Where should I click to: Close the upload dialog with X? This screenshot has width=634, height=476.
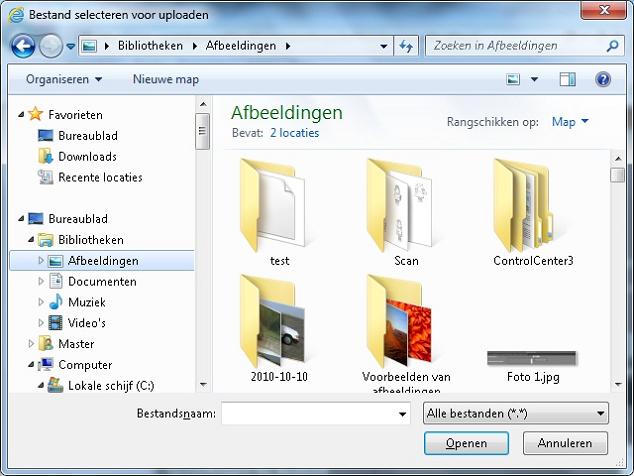[x=604, y=10]
